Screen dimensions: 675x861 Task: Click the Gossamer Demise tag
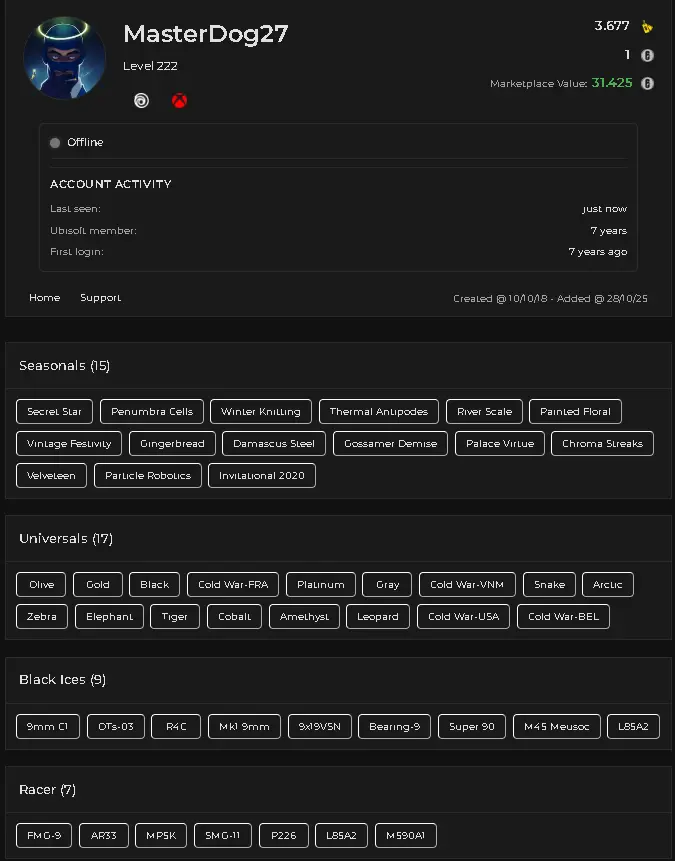tap(391, 443)
